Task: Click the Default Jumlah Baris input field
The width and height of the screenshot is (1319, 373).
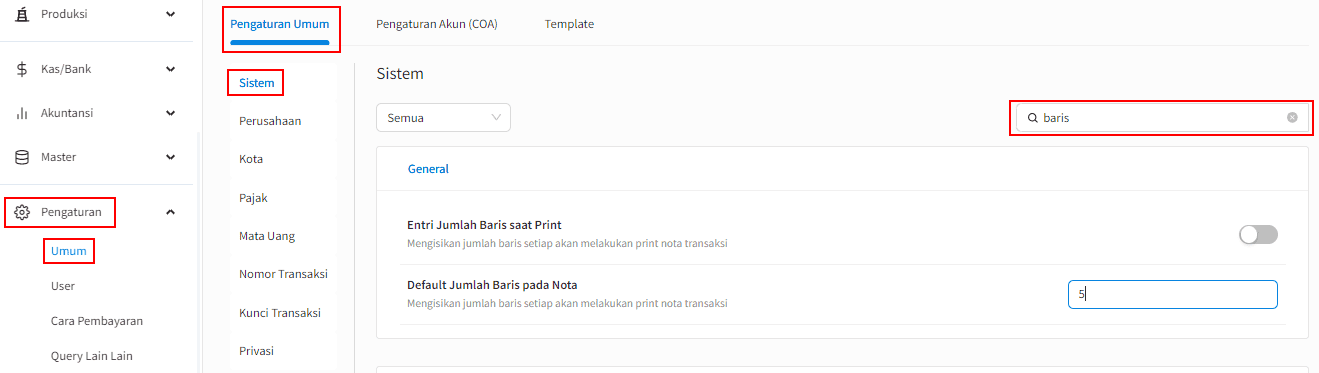Action: click(x=1173, y=294)
